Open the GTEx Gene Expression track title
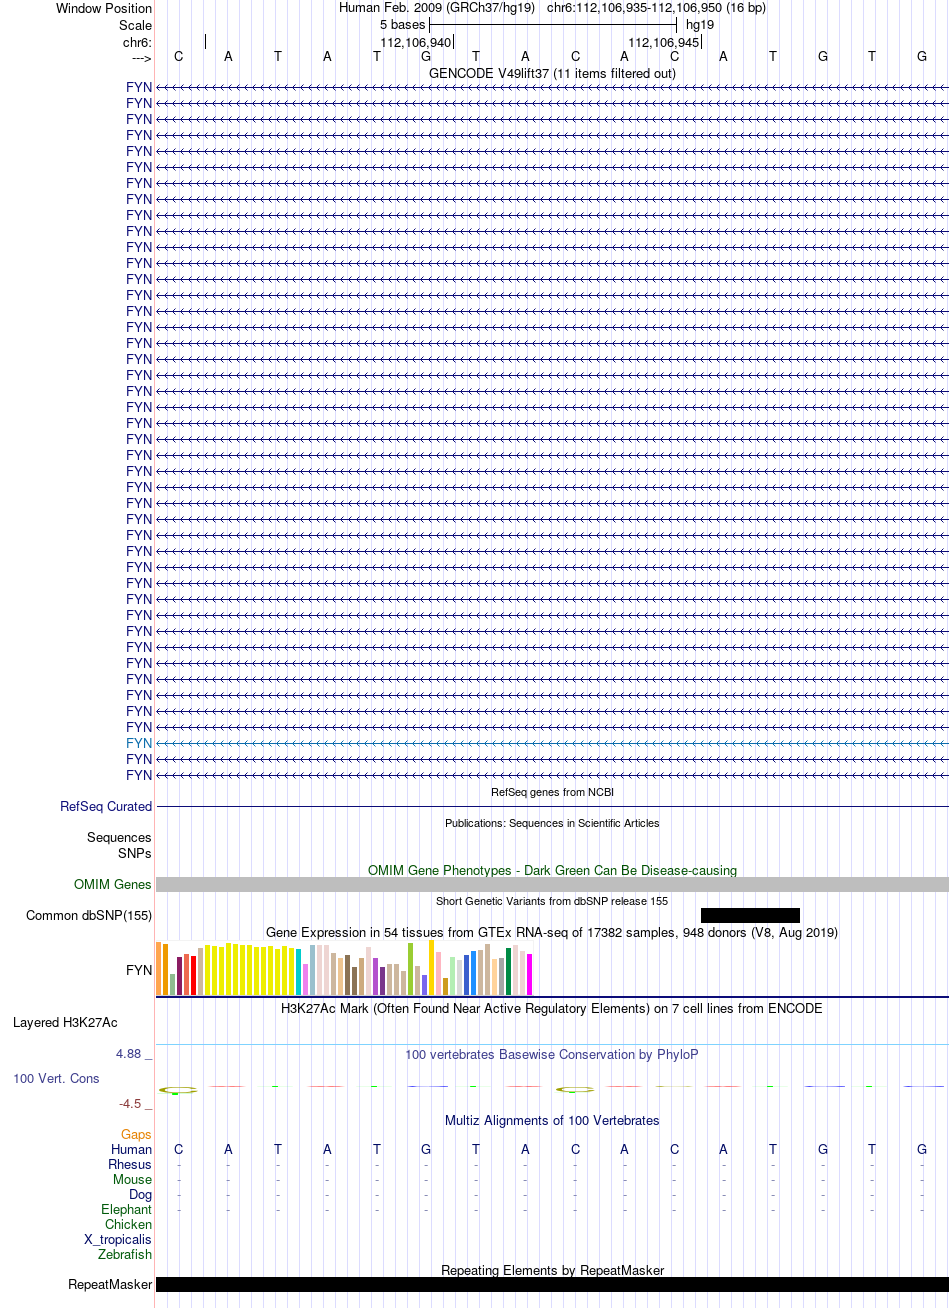Screen dimensions: 950x1308 tap(552, 932)
